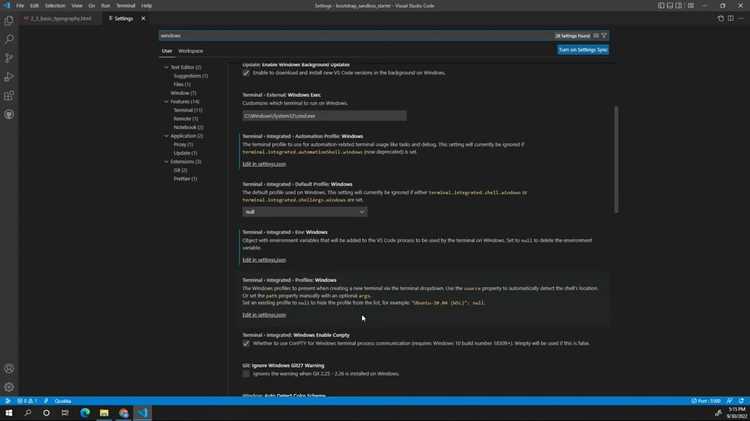Open the GitHub icon in activity bar
Screen dimensions: 750x421
(x=9, y=115)
